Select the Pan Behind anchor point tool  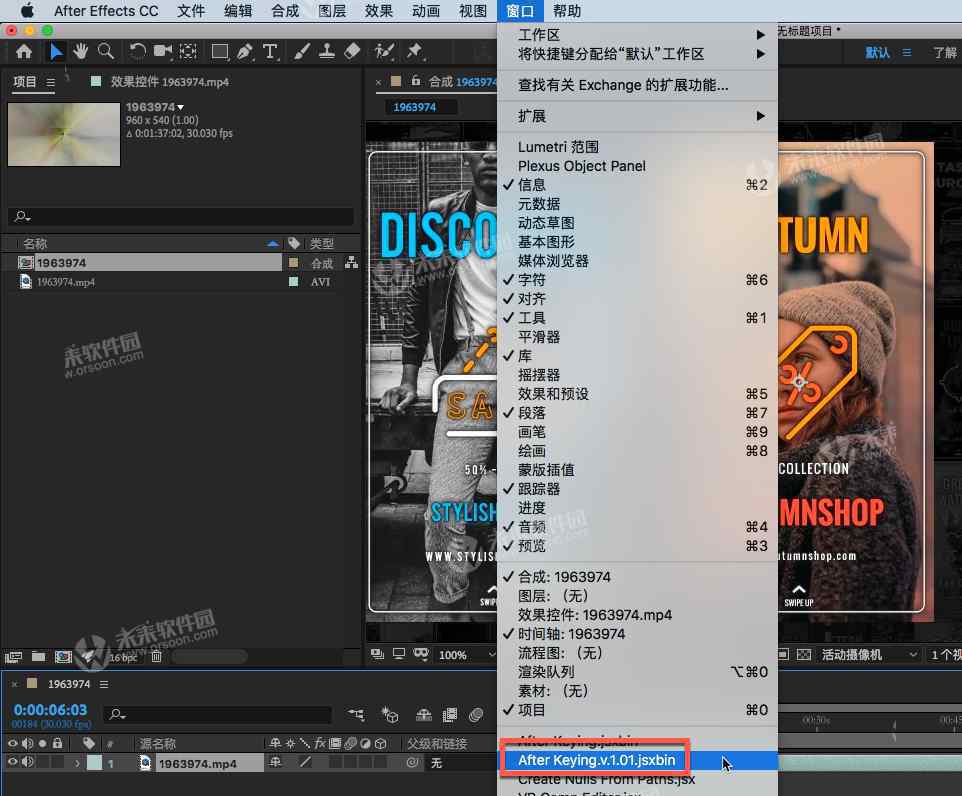188,52
